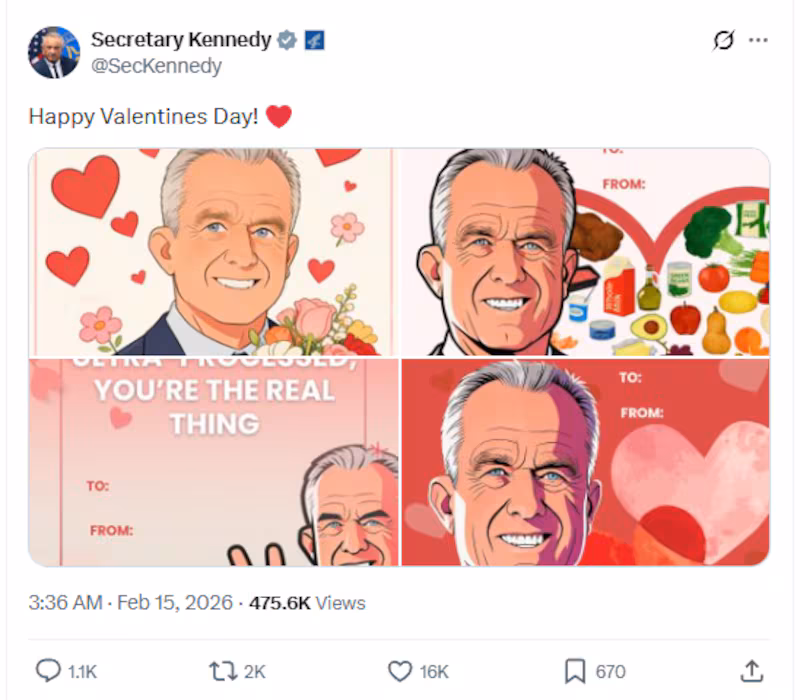Viewport: 800px width, 700px height.
Task: Click the display name Secretary Kennedy
Action: [180, 40]
